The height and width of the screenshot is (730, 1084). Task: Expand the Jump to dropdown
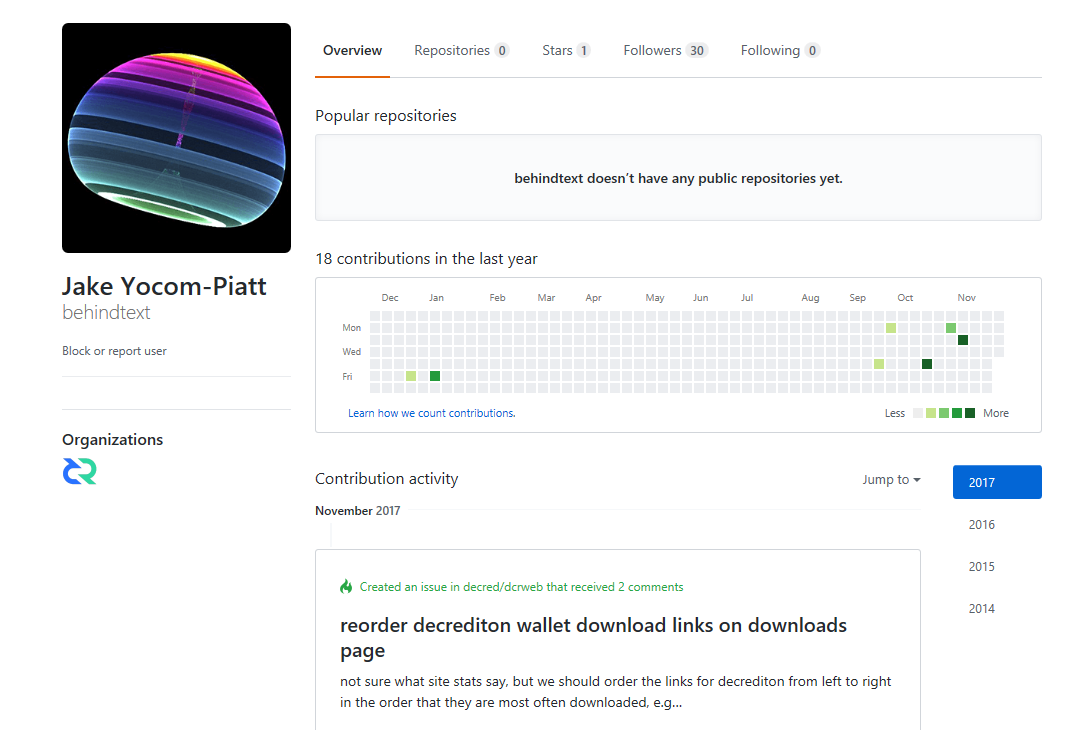click(891, 480)
